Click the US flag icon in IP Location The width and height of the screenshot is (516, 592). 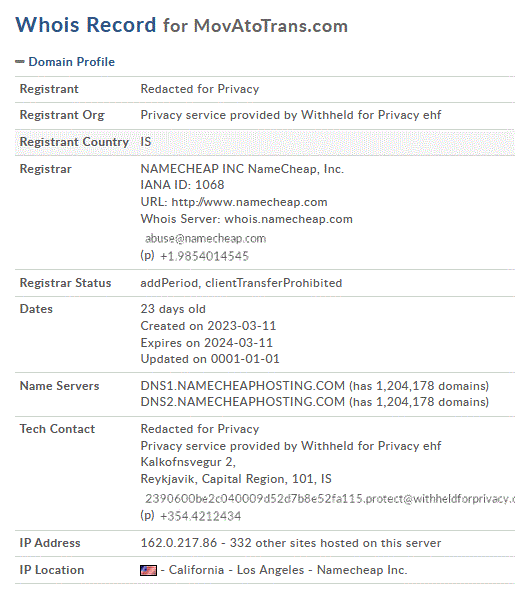pos(148,570)
